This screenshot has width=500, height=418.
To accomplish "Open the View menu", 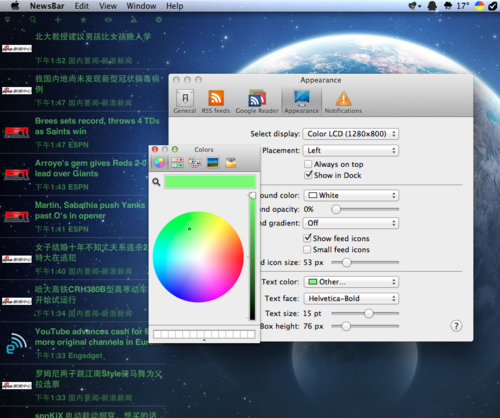I will click(x=108, y=6).
